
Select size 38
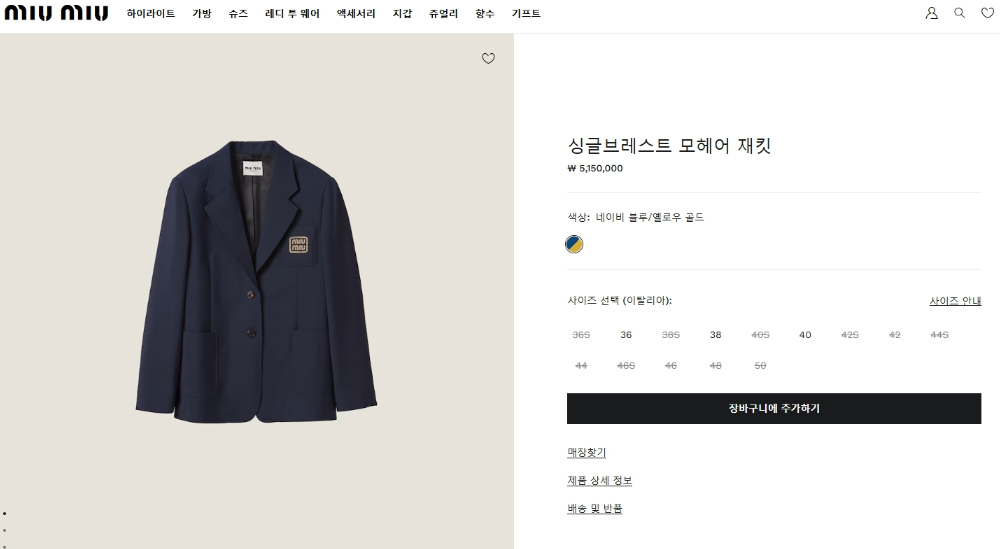(716, 335)
